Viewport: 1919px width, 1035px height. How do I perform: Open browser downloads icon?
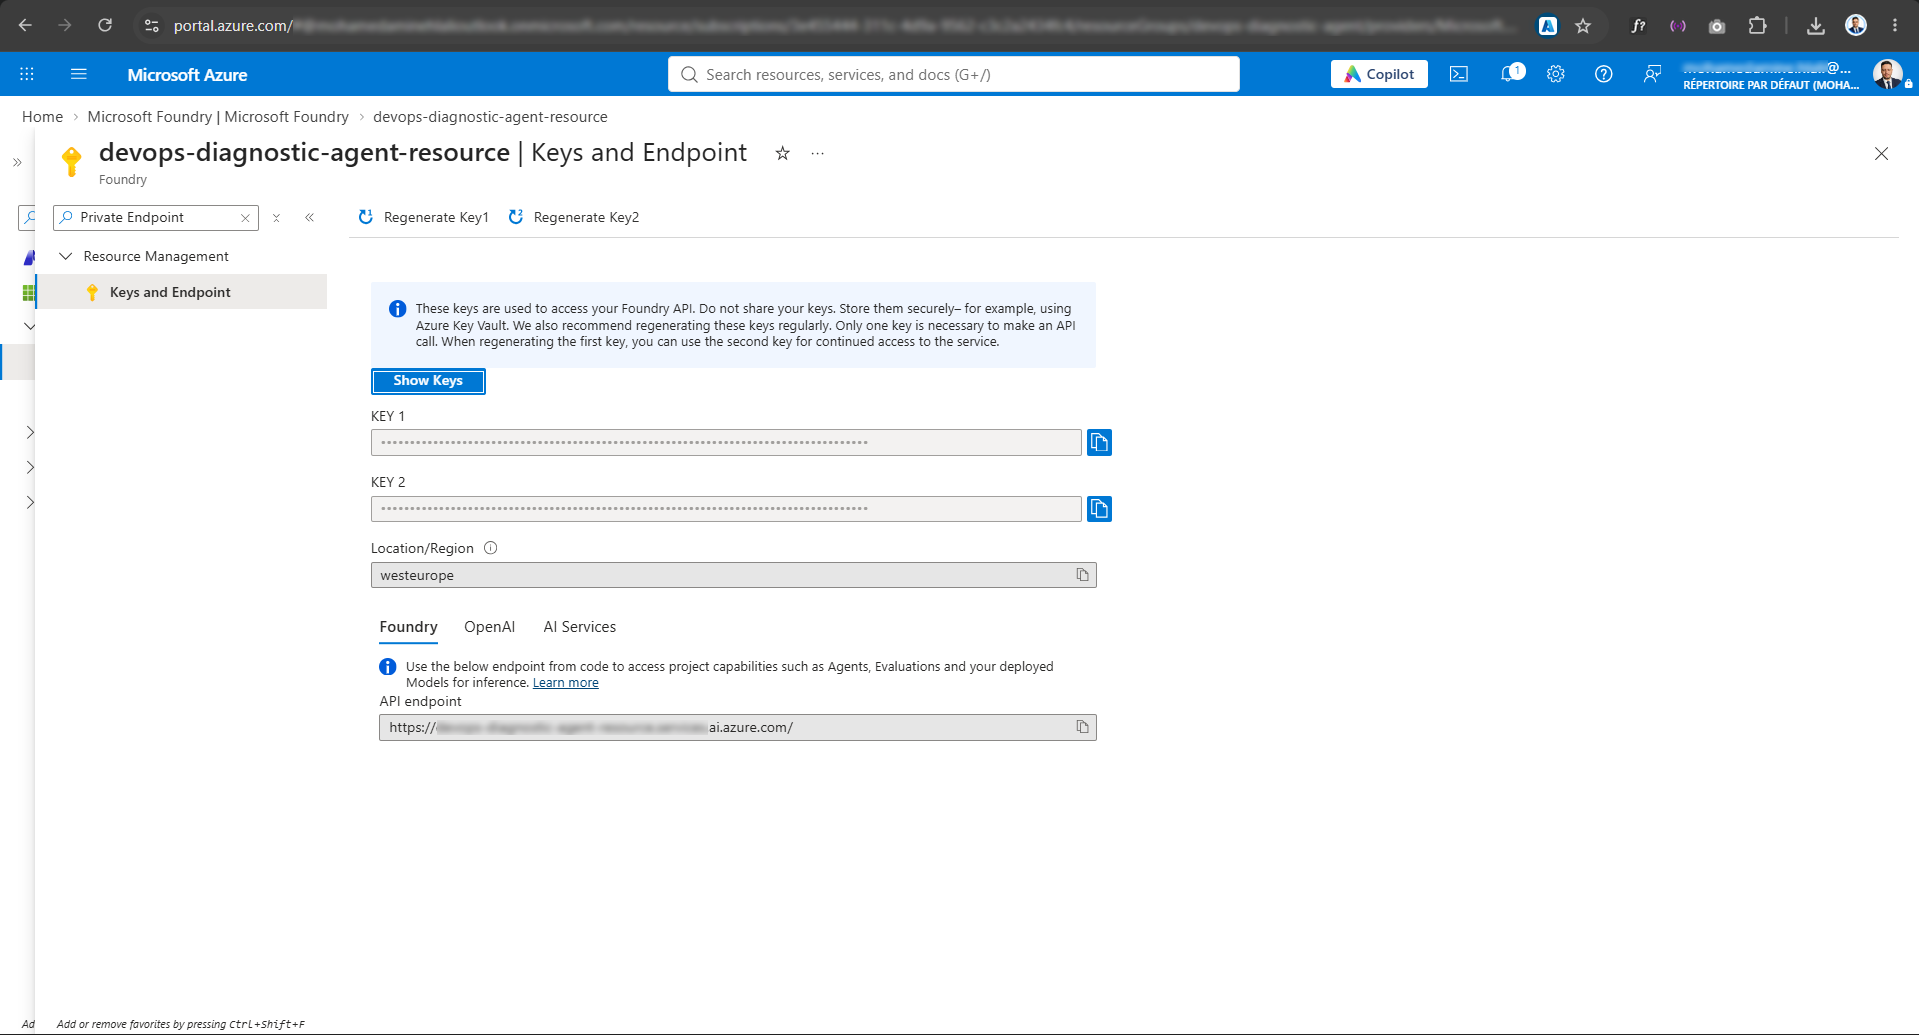pos(1816,26)
